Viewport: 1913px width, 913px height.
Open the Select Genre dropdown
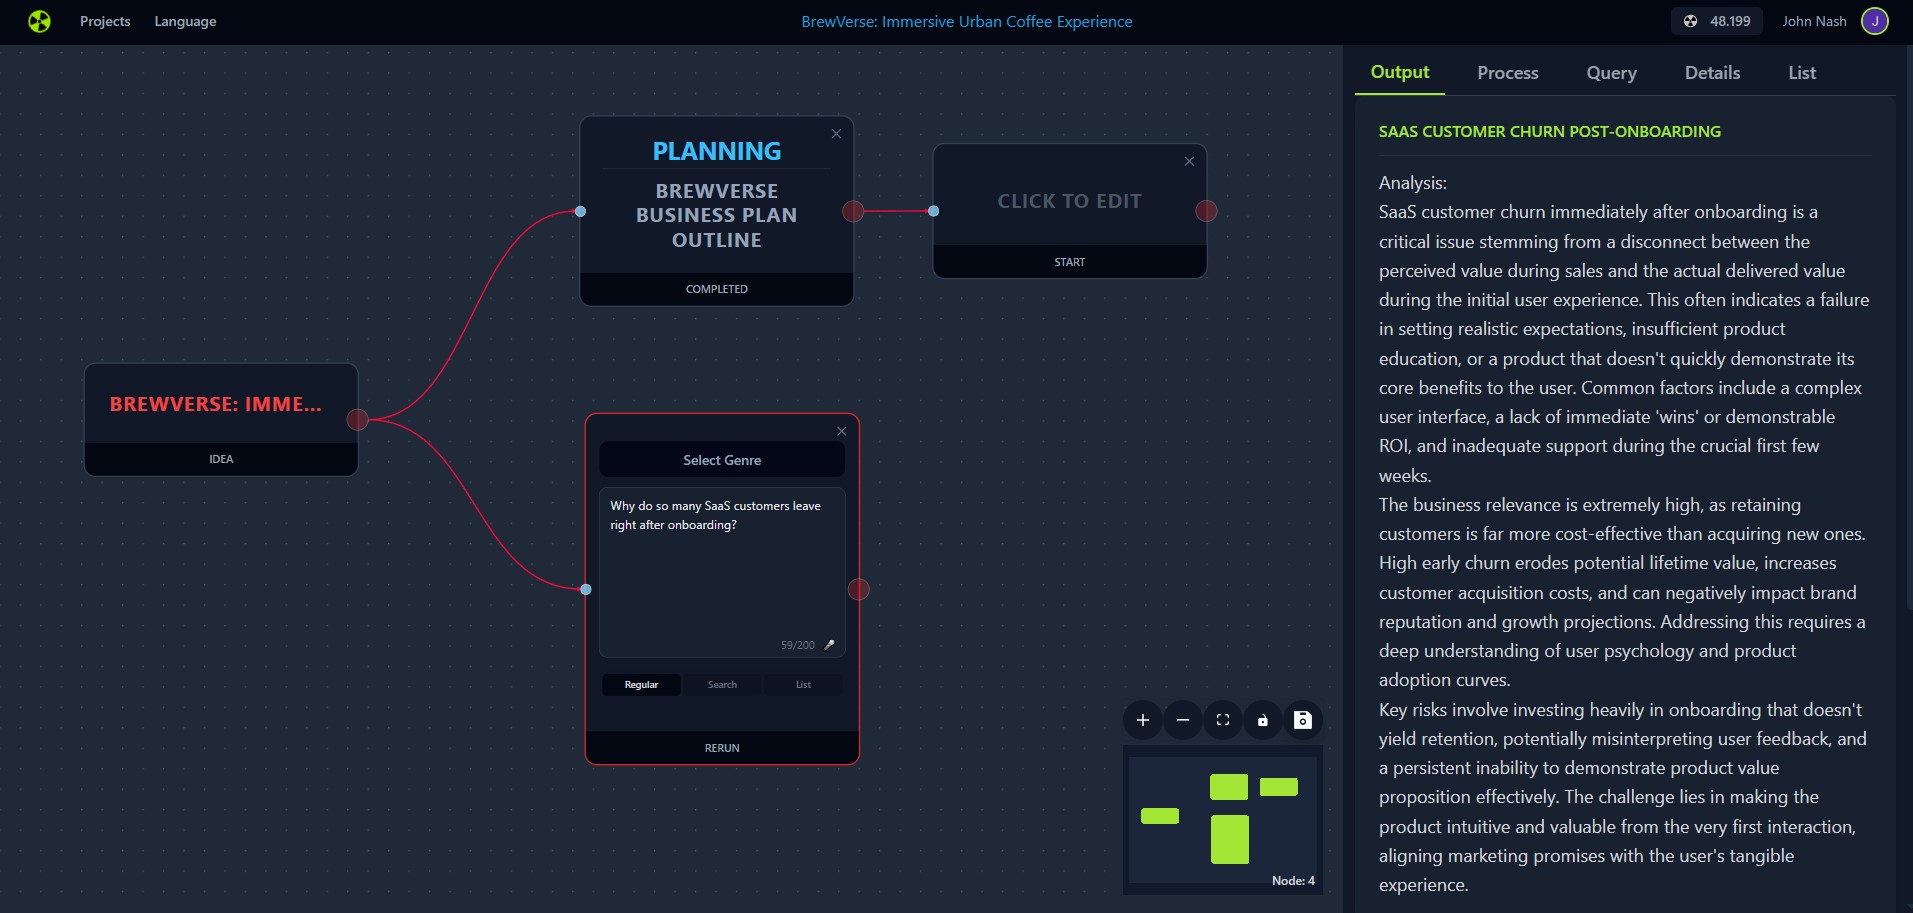click(722, 460)
